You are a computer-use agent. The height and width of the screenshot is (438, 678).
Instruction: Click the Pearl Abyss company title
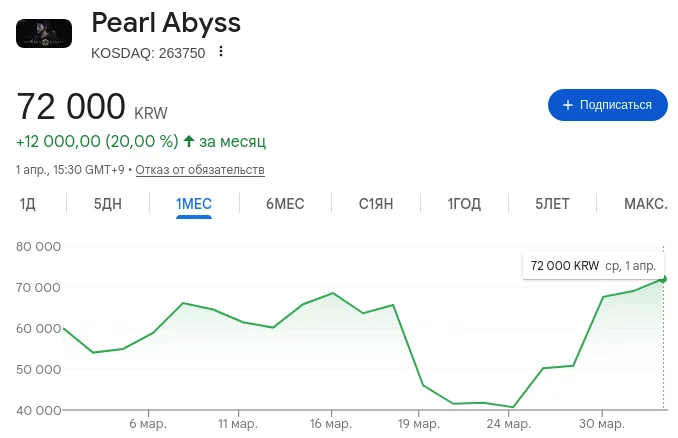click(166, 22)
